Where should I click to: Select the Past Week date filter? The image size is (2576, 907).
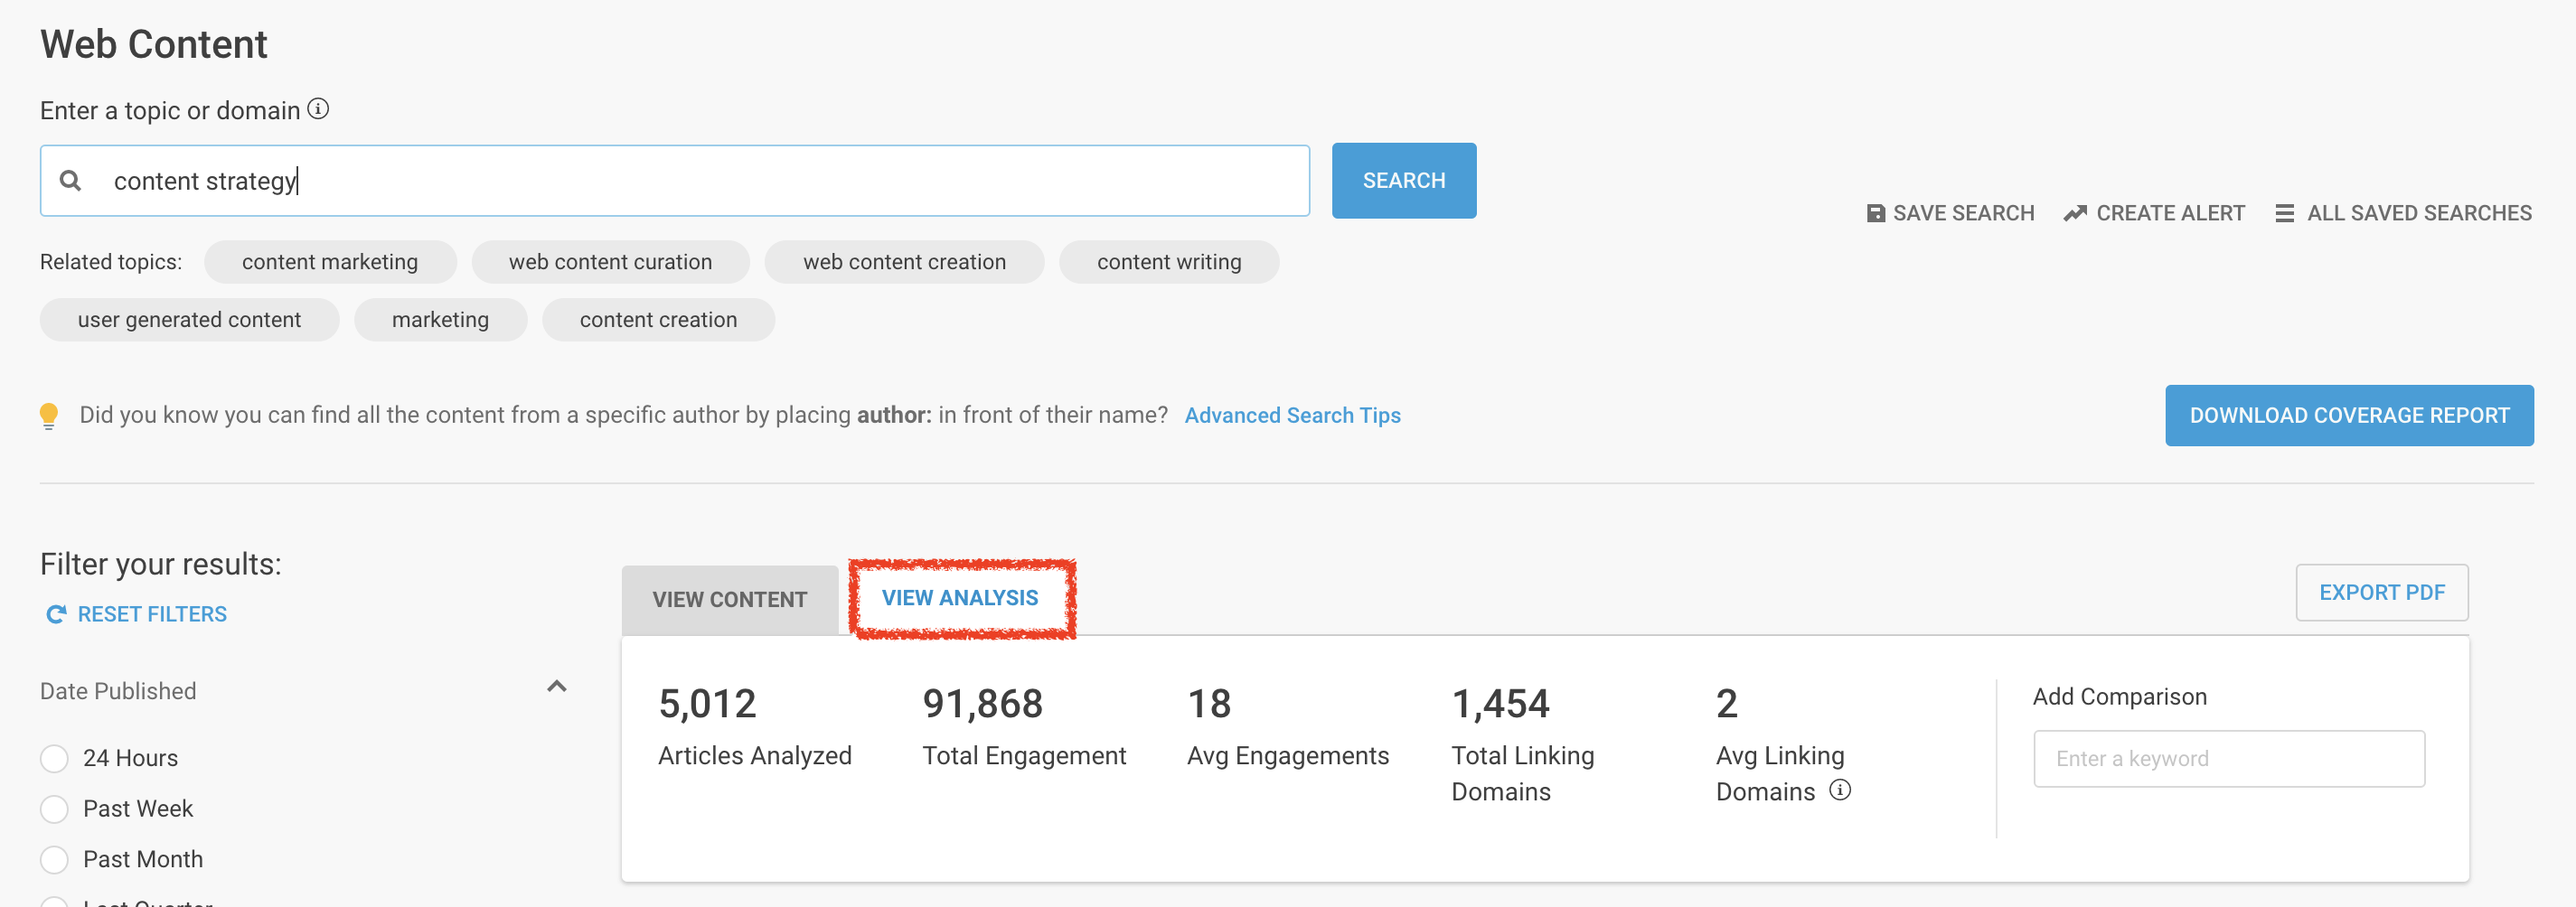point(54,808)
